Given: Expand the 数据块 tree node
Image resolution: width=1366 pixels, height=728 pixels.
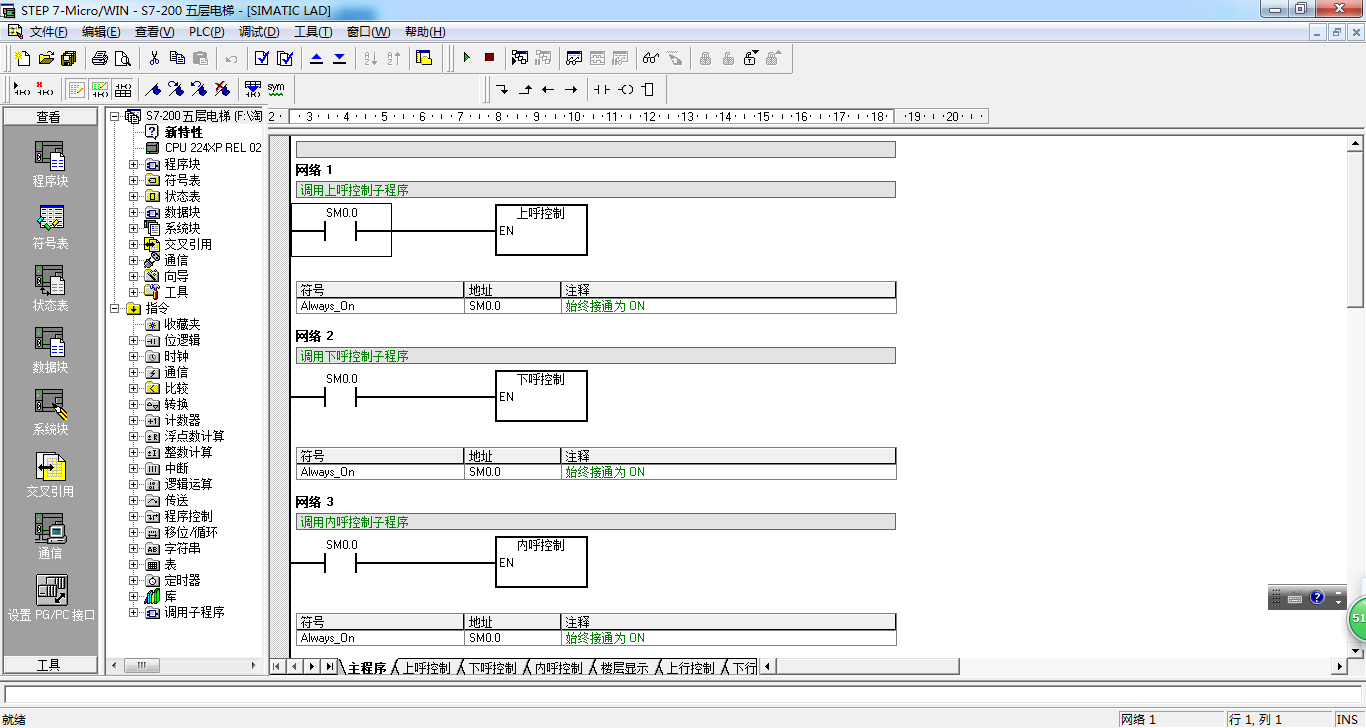Looking at the screenshot, I should click(x=134, y=212).
